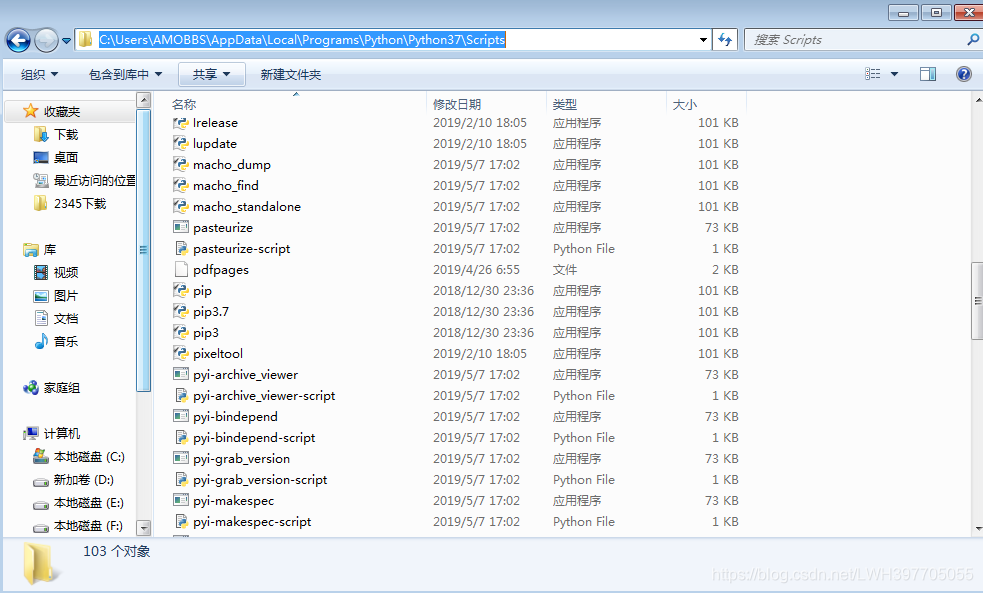This screenshot has width=983, height=593.
Task: Click the pdfpages blank file icon
Action: click(181, 270)
